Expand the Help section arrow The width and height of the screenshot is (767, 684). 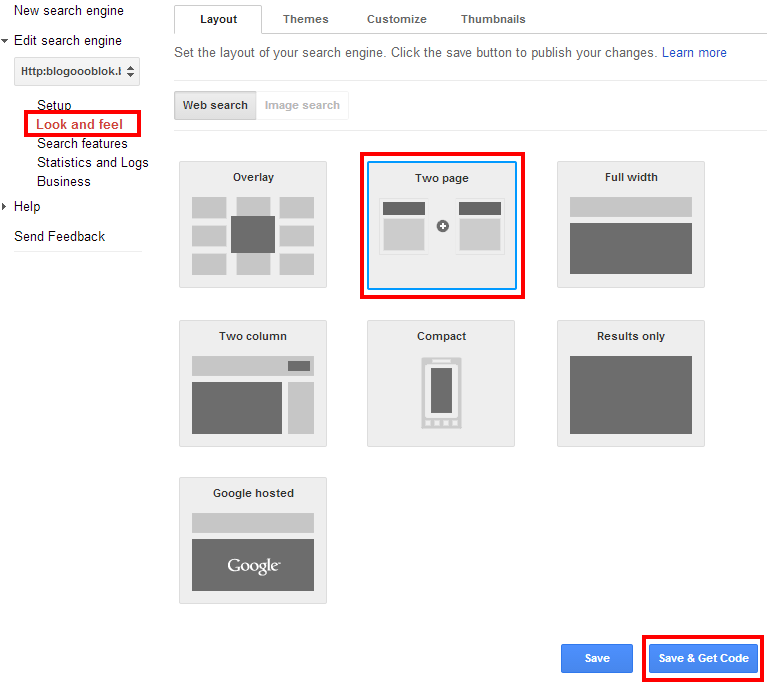pyautogui.click(x=4, y=206)
